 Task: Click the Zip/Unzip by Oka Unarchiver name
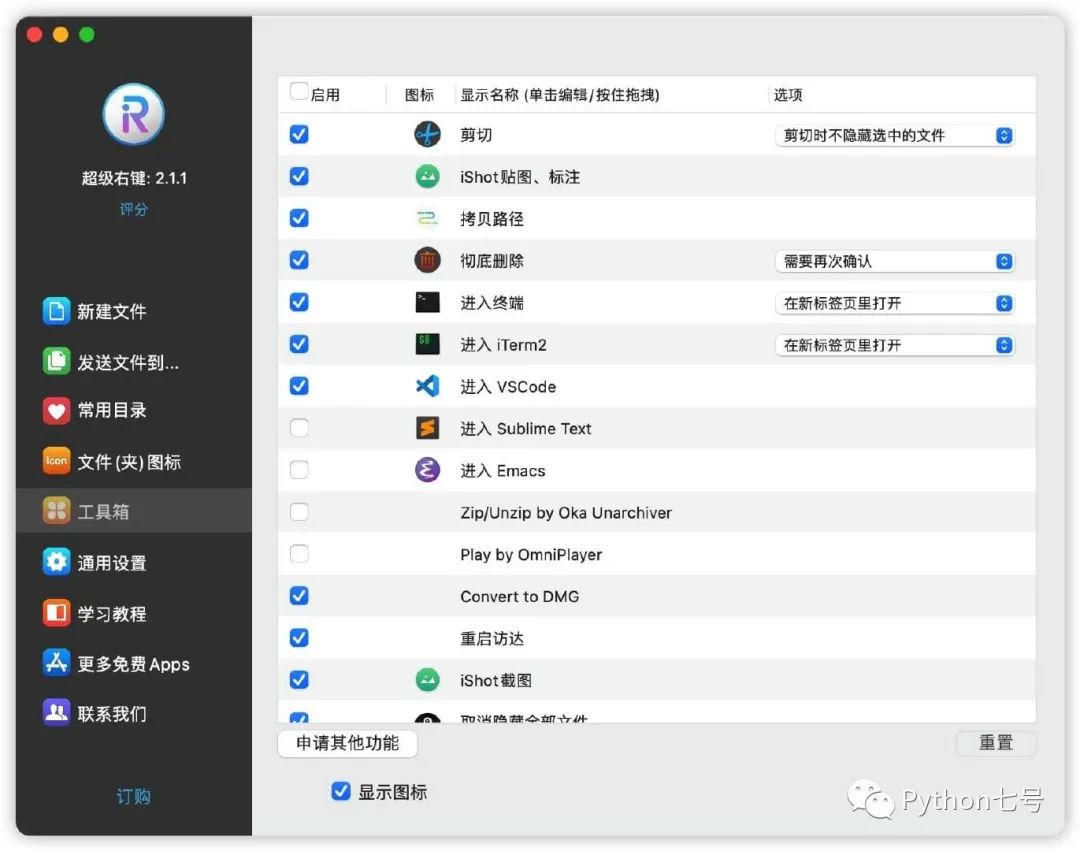point(565,513)
